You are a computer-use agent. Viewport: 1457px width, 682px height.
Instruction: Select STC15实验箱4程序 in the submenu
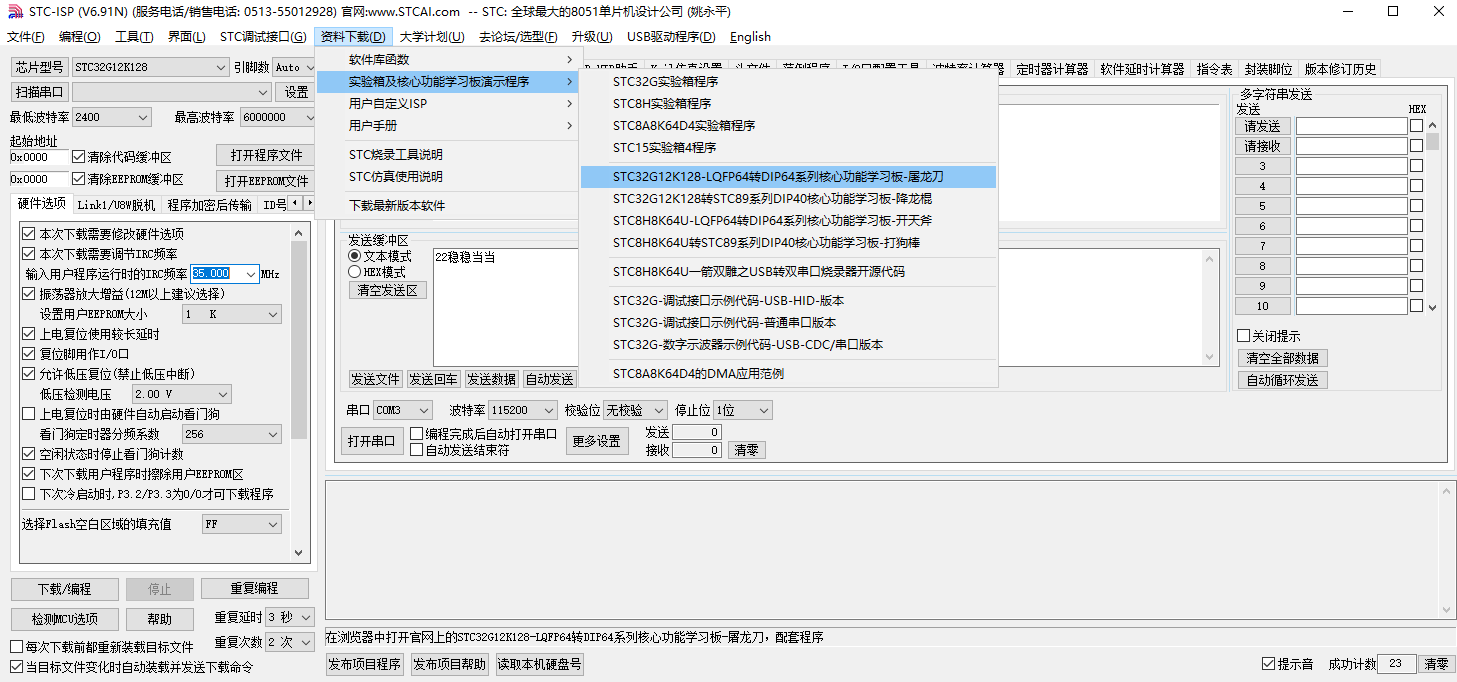pos(788,148)
